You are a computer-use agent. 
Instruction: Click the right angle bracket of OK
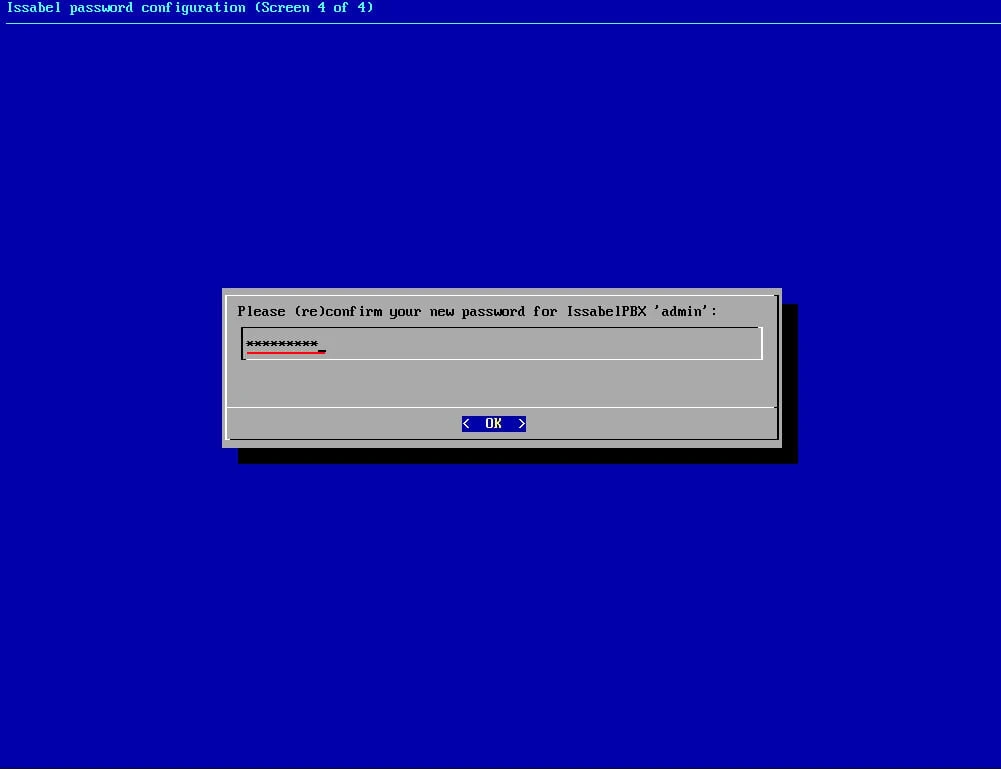pos(521,424)
